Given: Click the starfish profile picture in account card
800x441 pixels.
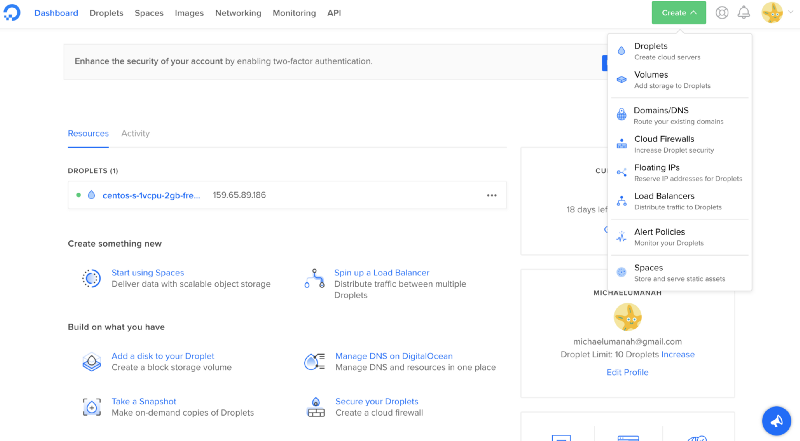Looking at the screenshot, I should click(x=628, y=317).
